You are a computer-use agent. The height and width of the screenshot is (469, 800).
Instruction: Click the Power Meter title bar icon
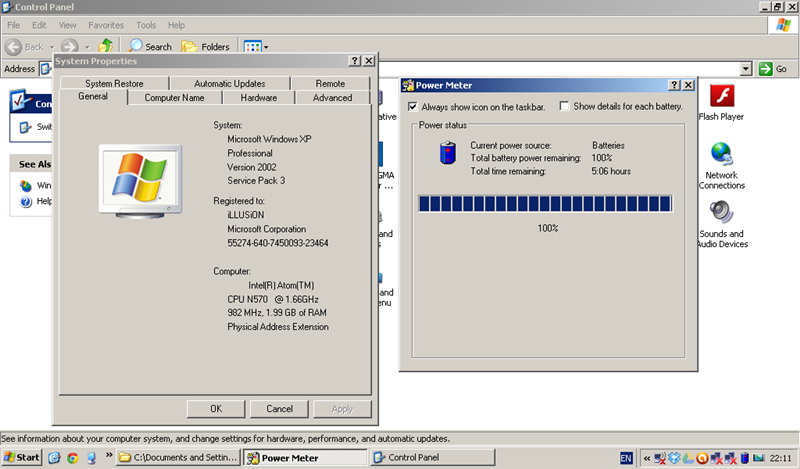(408, 85)
